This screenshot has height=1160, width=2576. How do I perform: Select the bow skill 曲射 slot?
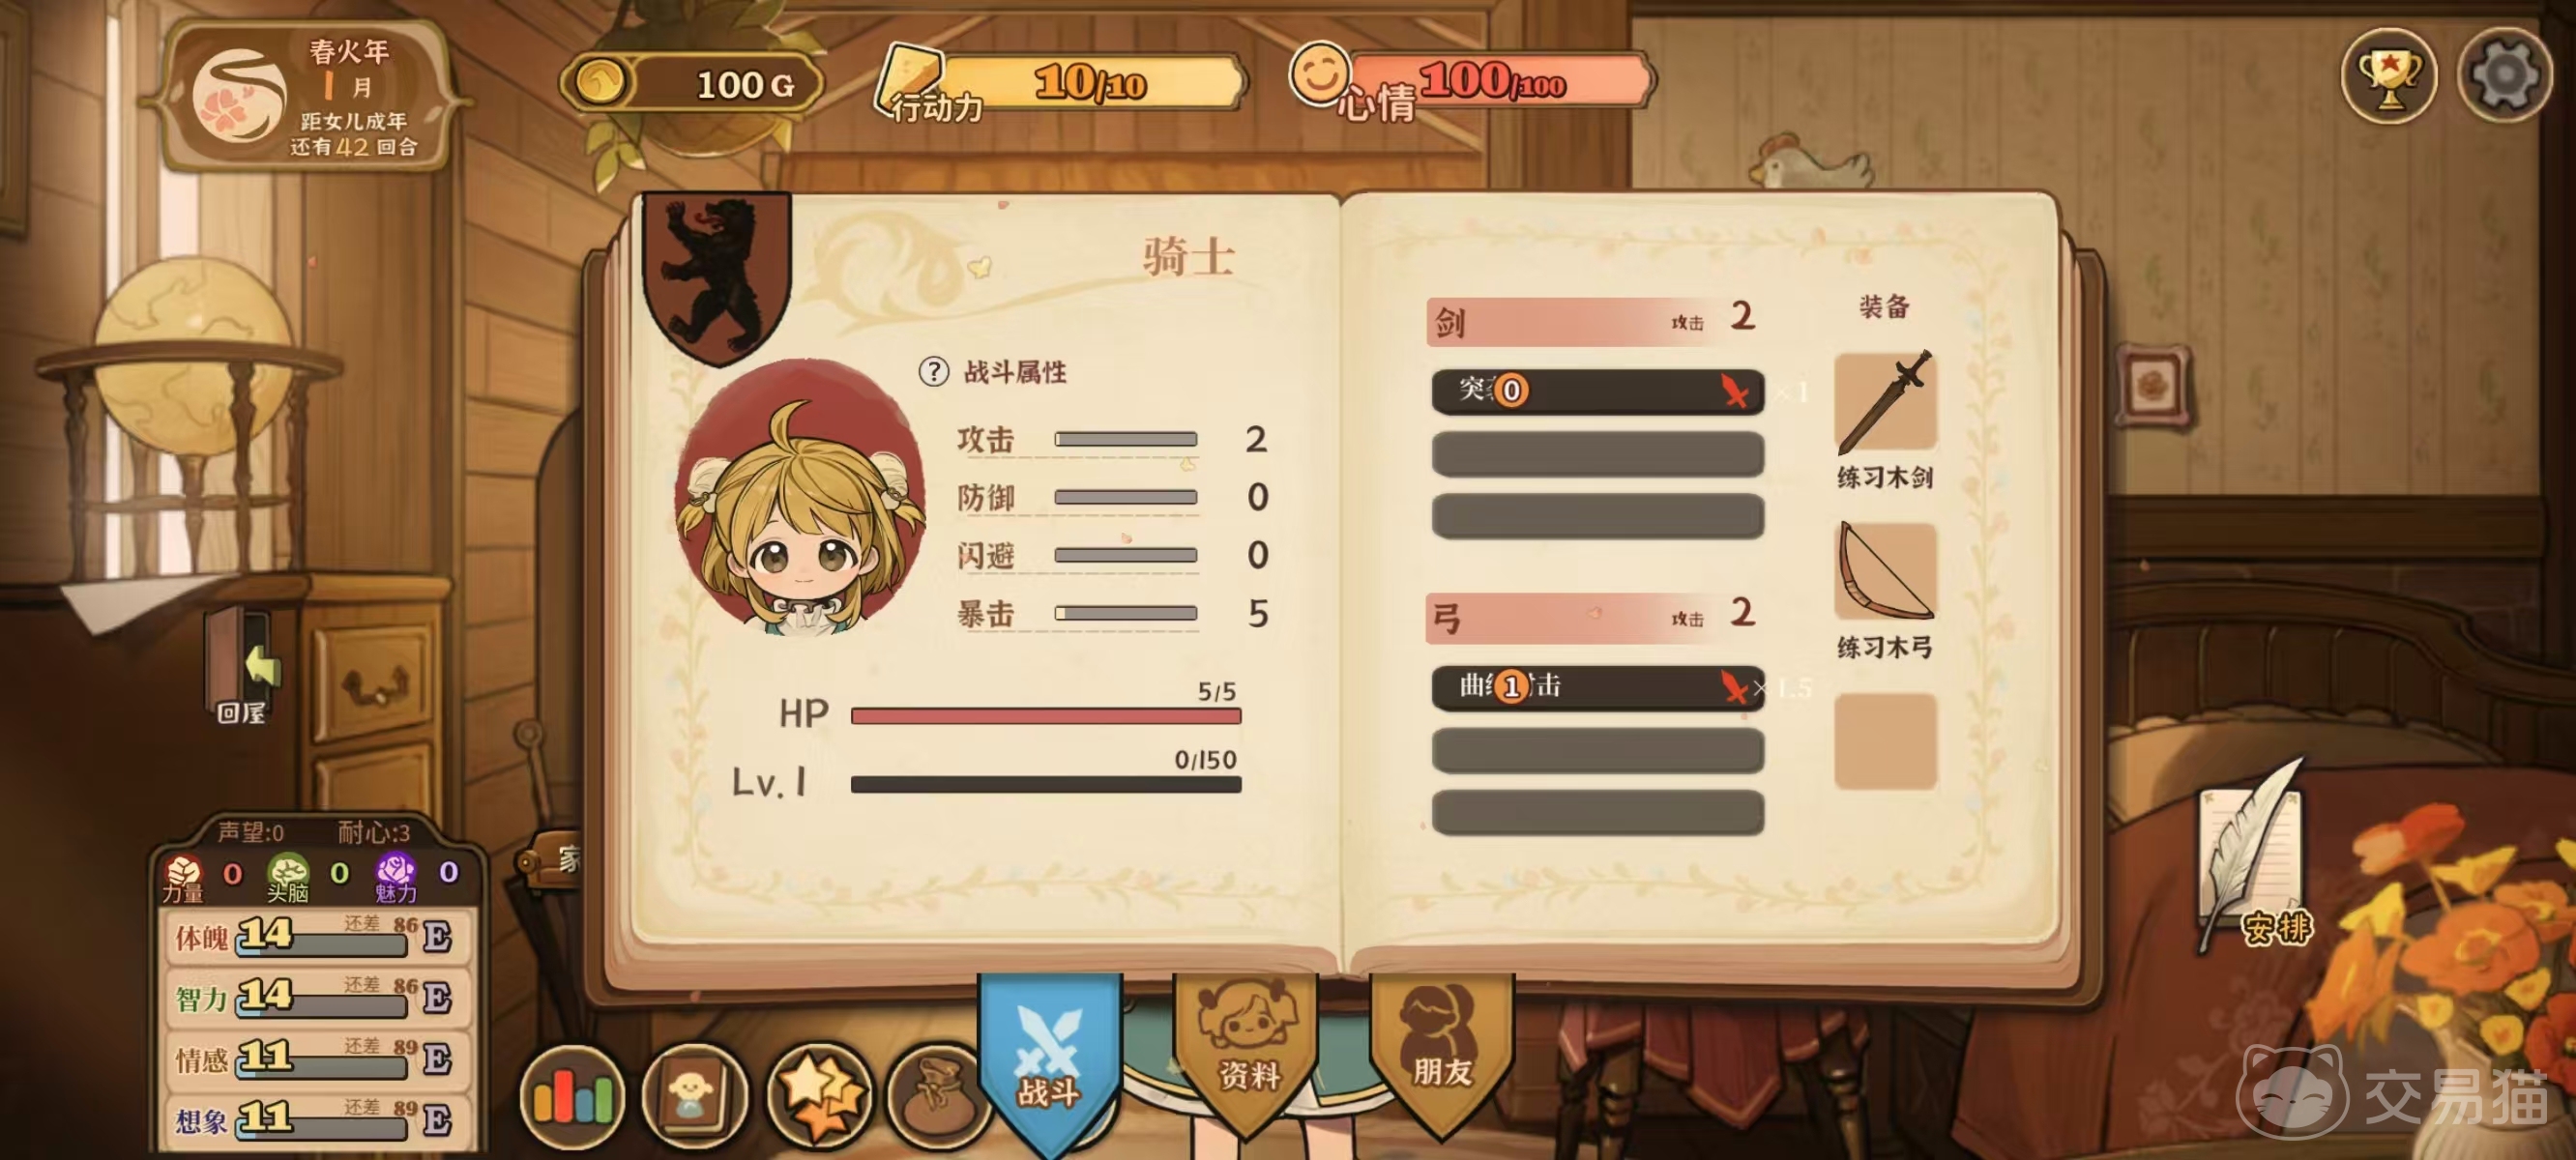coord(1597,687)
